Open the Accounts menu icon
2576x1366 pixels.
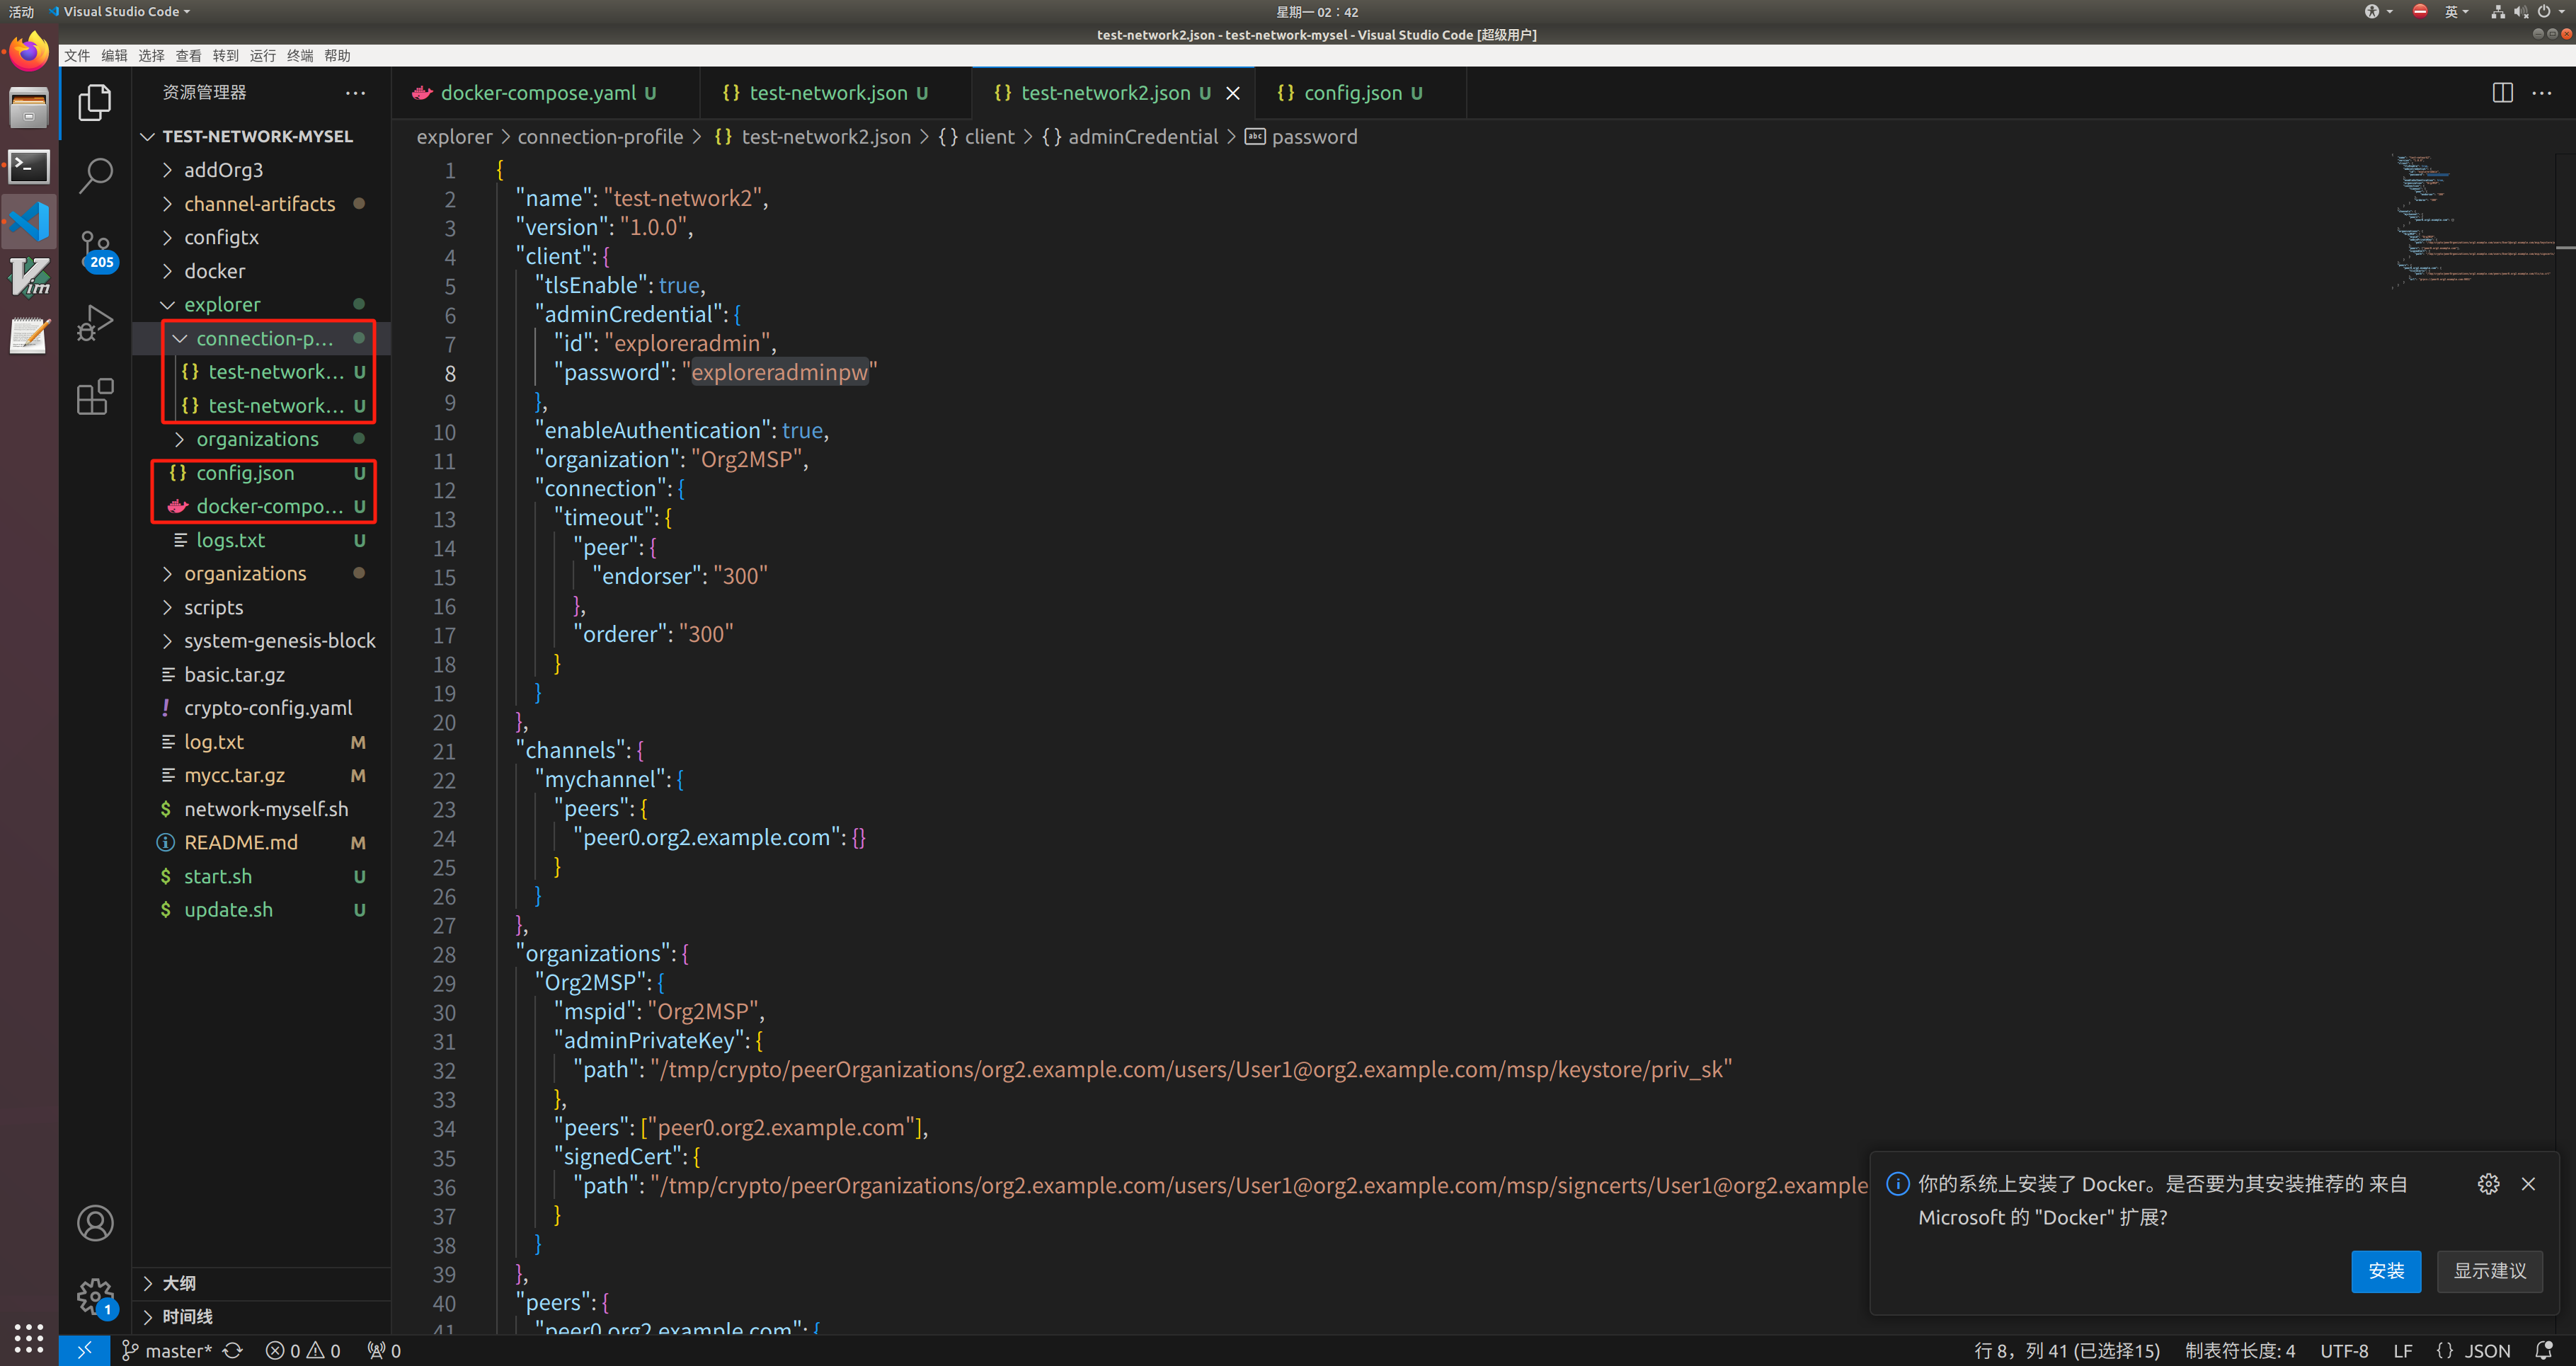pyautogui.click(x=95, y=1223)
